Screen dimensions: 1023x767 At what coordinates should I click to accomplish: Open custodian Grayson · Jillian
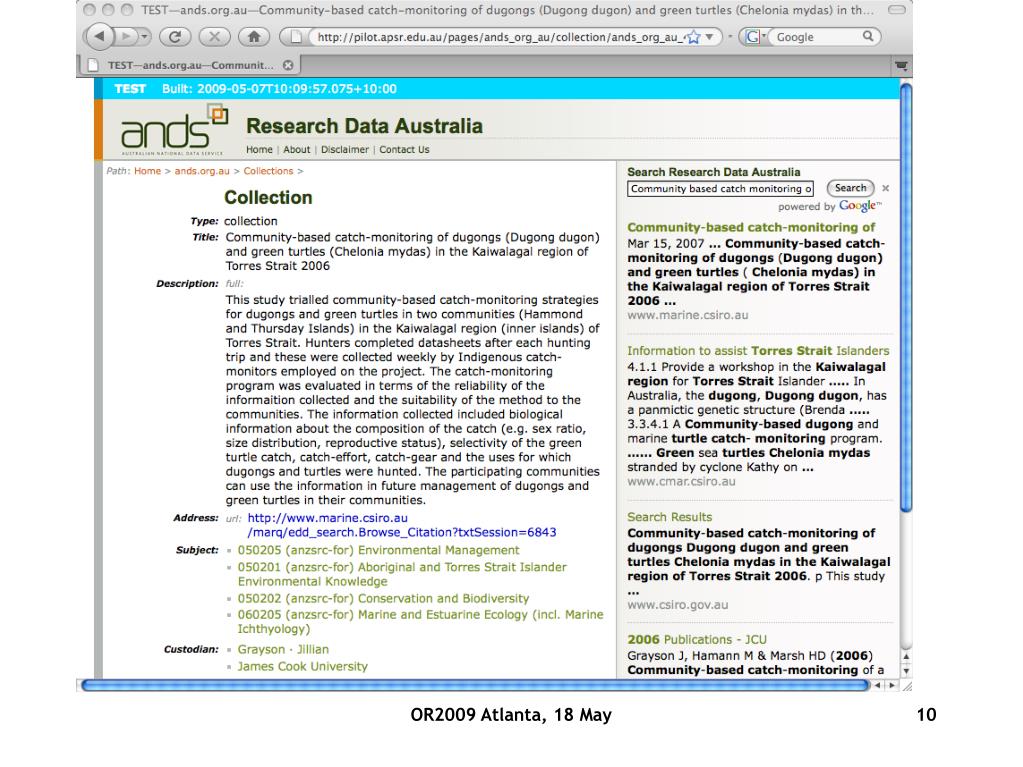point(283,649)
